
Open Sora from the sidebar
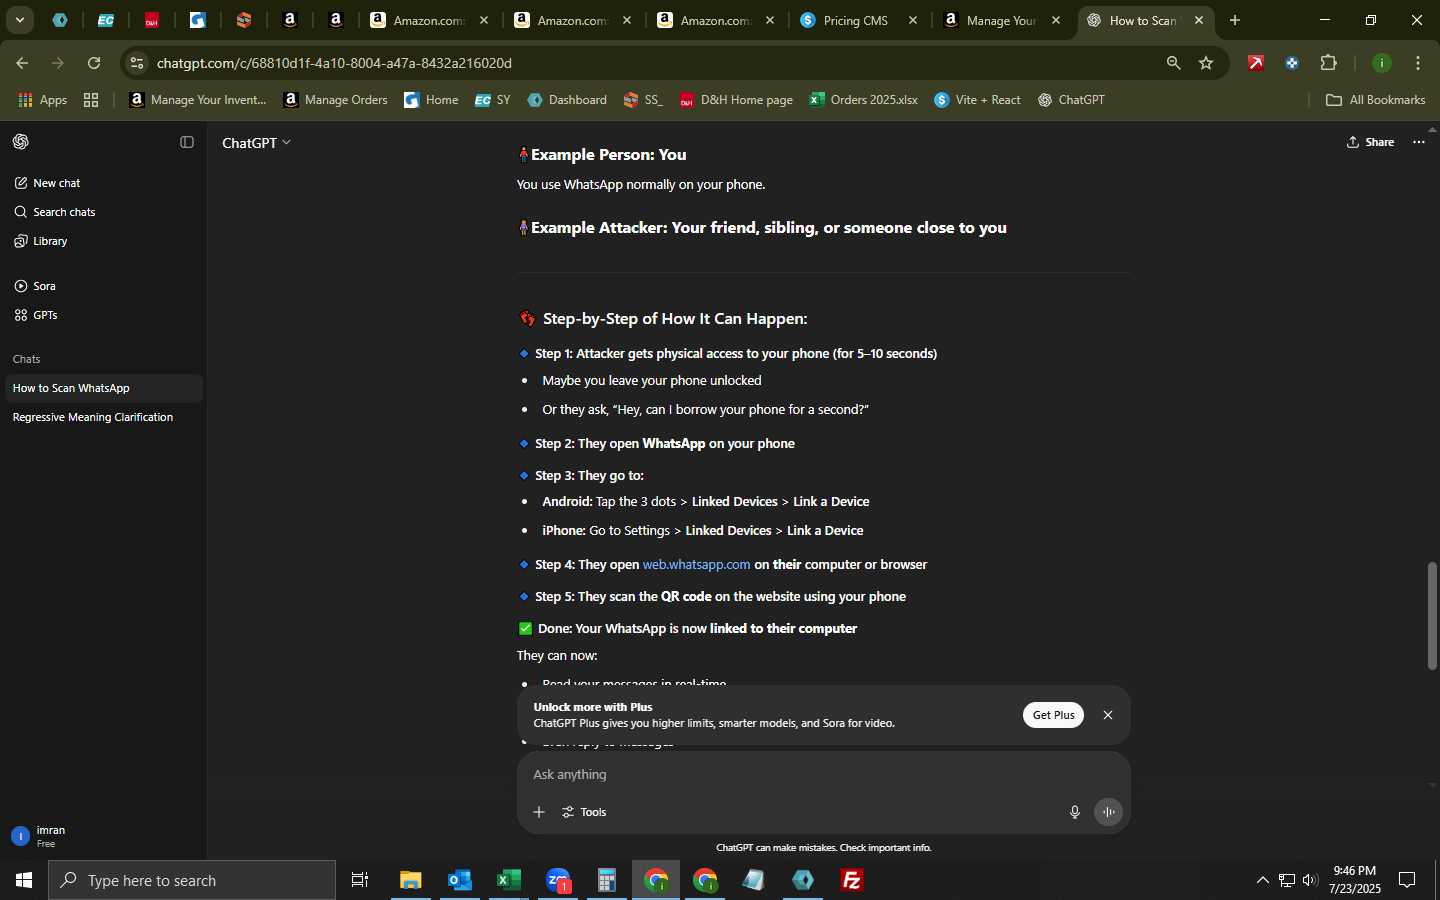35,286
